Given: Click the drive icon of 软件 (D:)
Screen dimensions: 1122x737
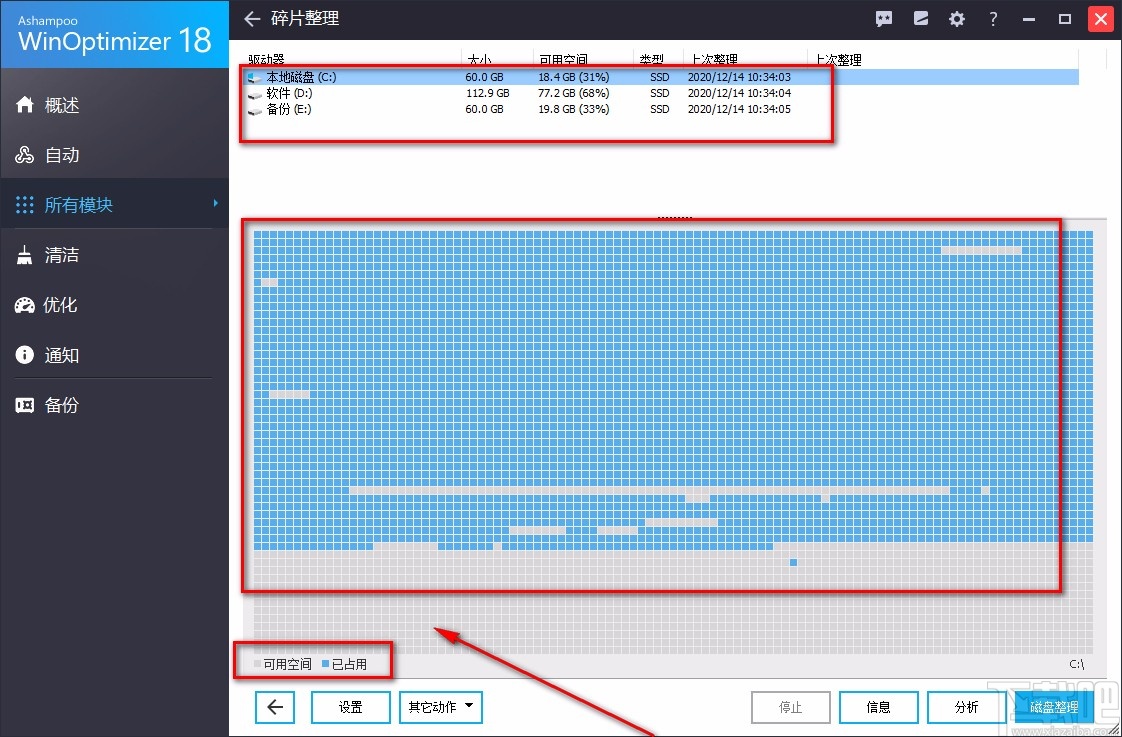Looking at the screenshot, I should pyautogui.click(x=255, y=94).
